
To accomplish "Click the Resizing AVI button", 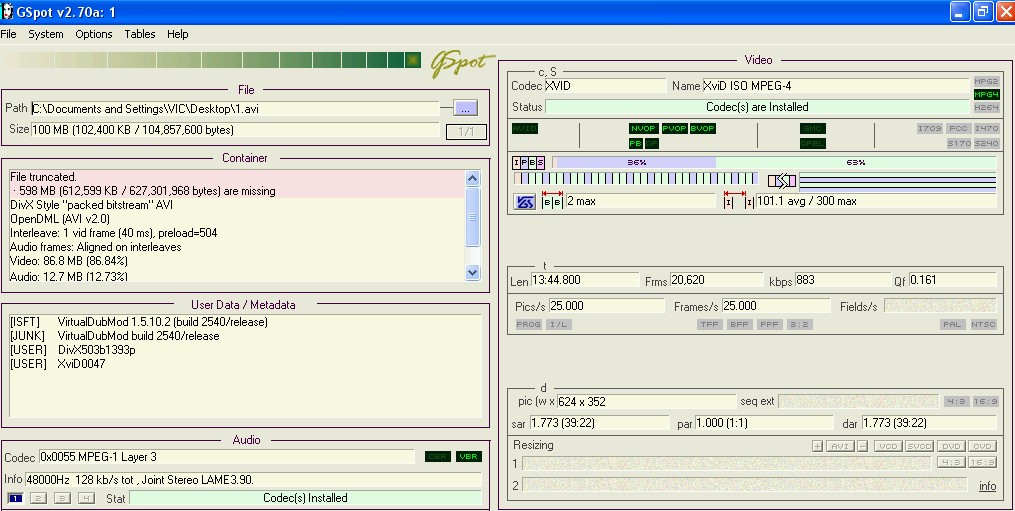I will [840, 446].
